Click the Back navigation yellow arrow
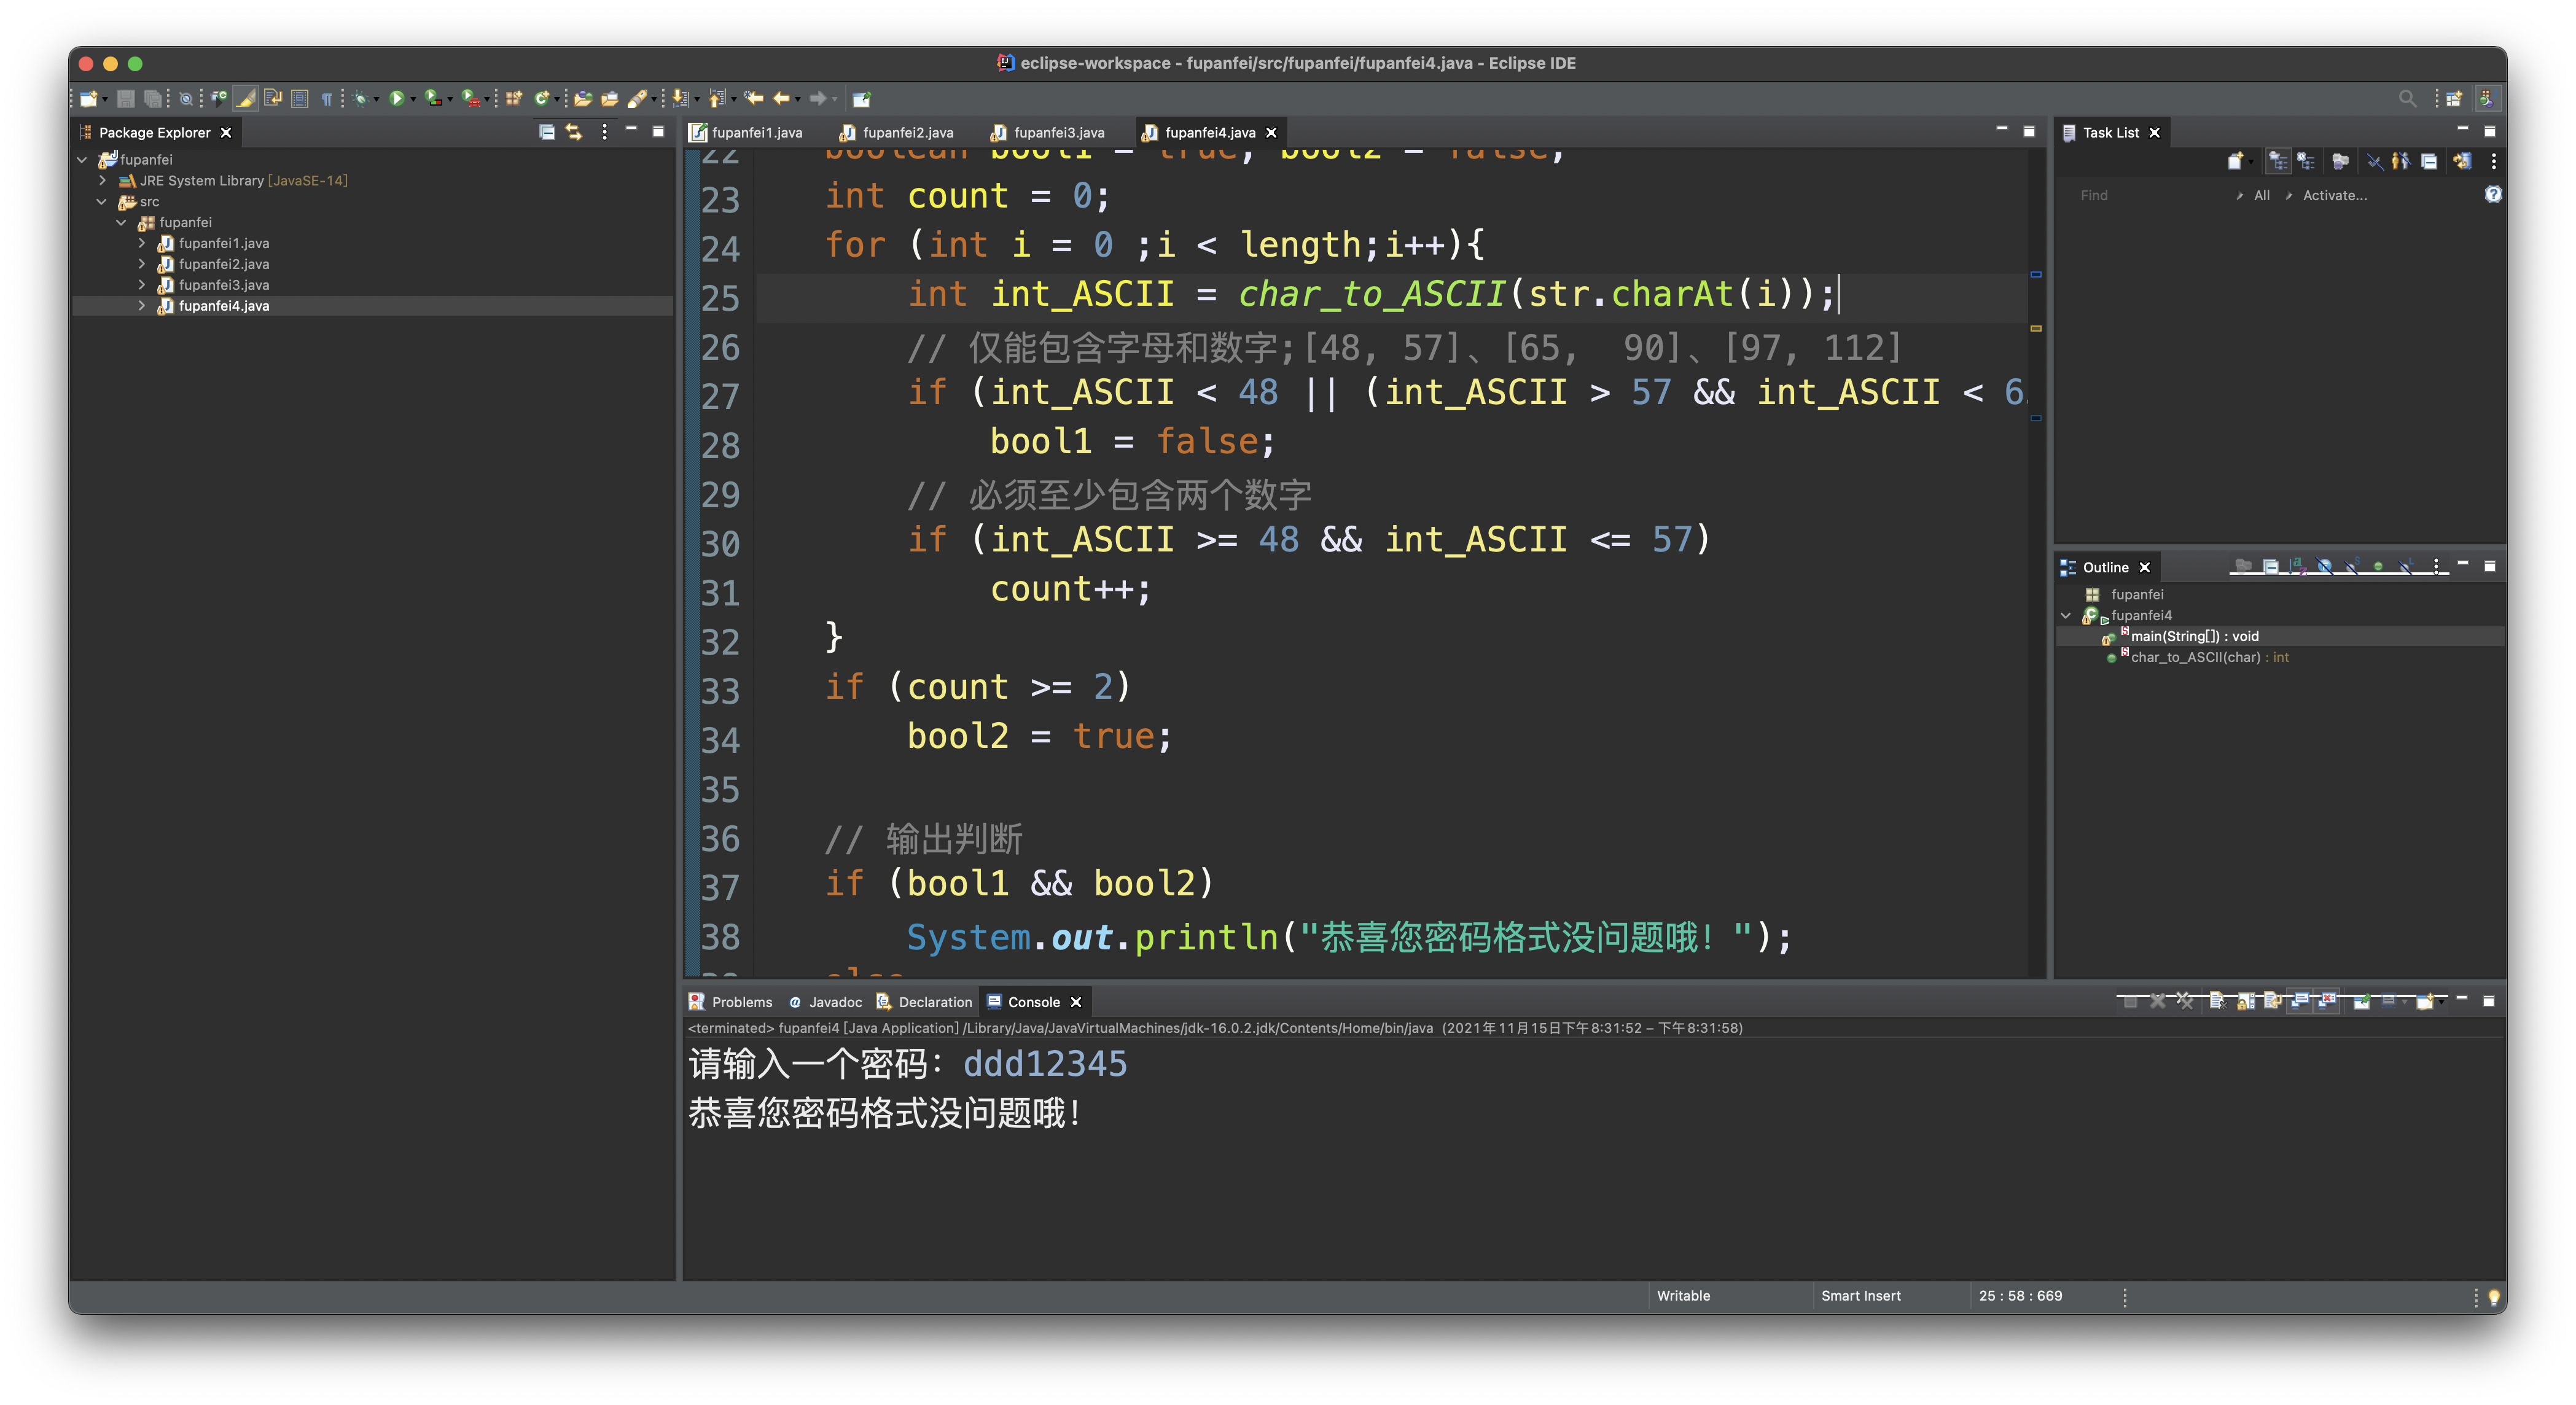 coord(781,98)
